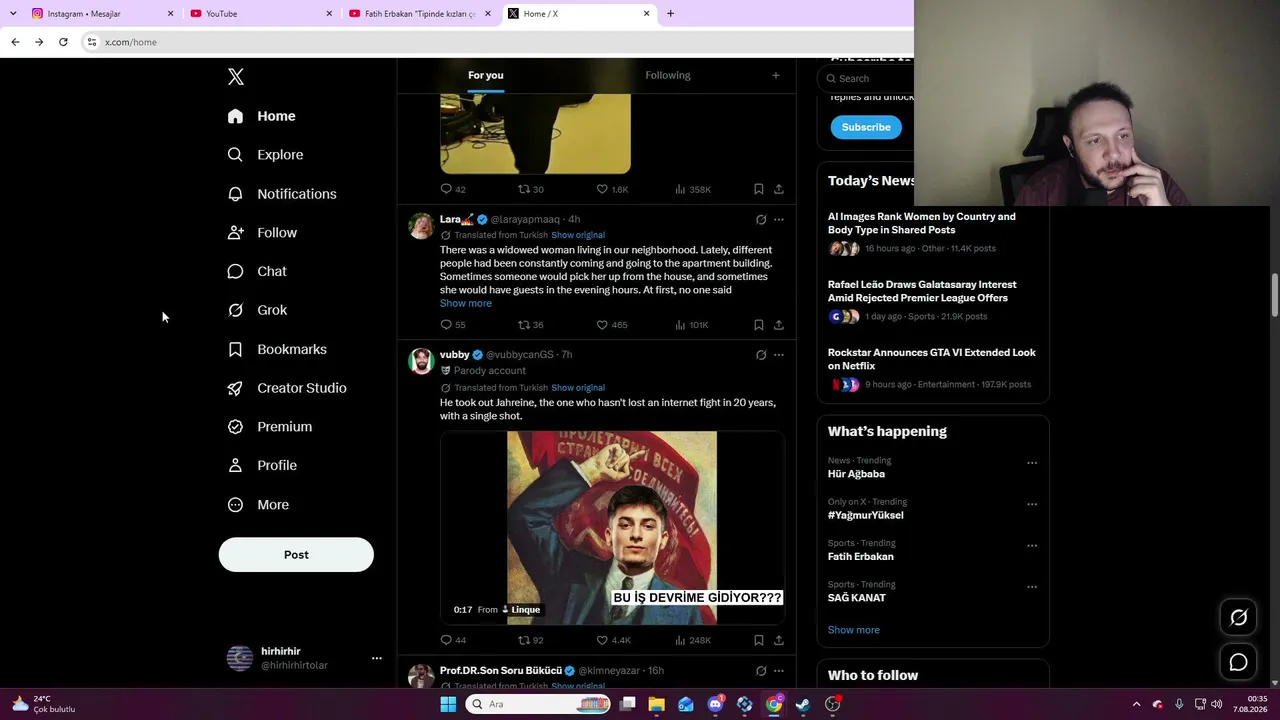The height and width of the screenshot is (720, 1280).
Task: Open more options on Lara's post
Action: 779,219
